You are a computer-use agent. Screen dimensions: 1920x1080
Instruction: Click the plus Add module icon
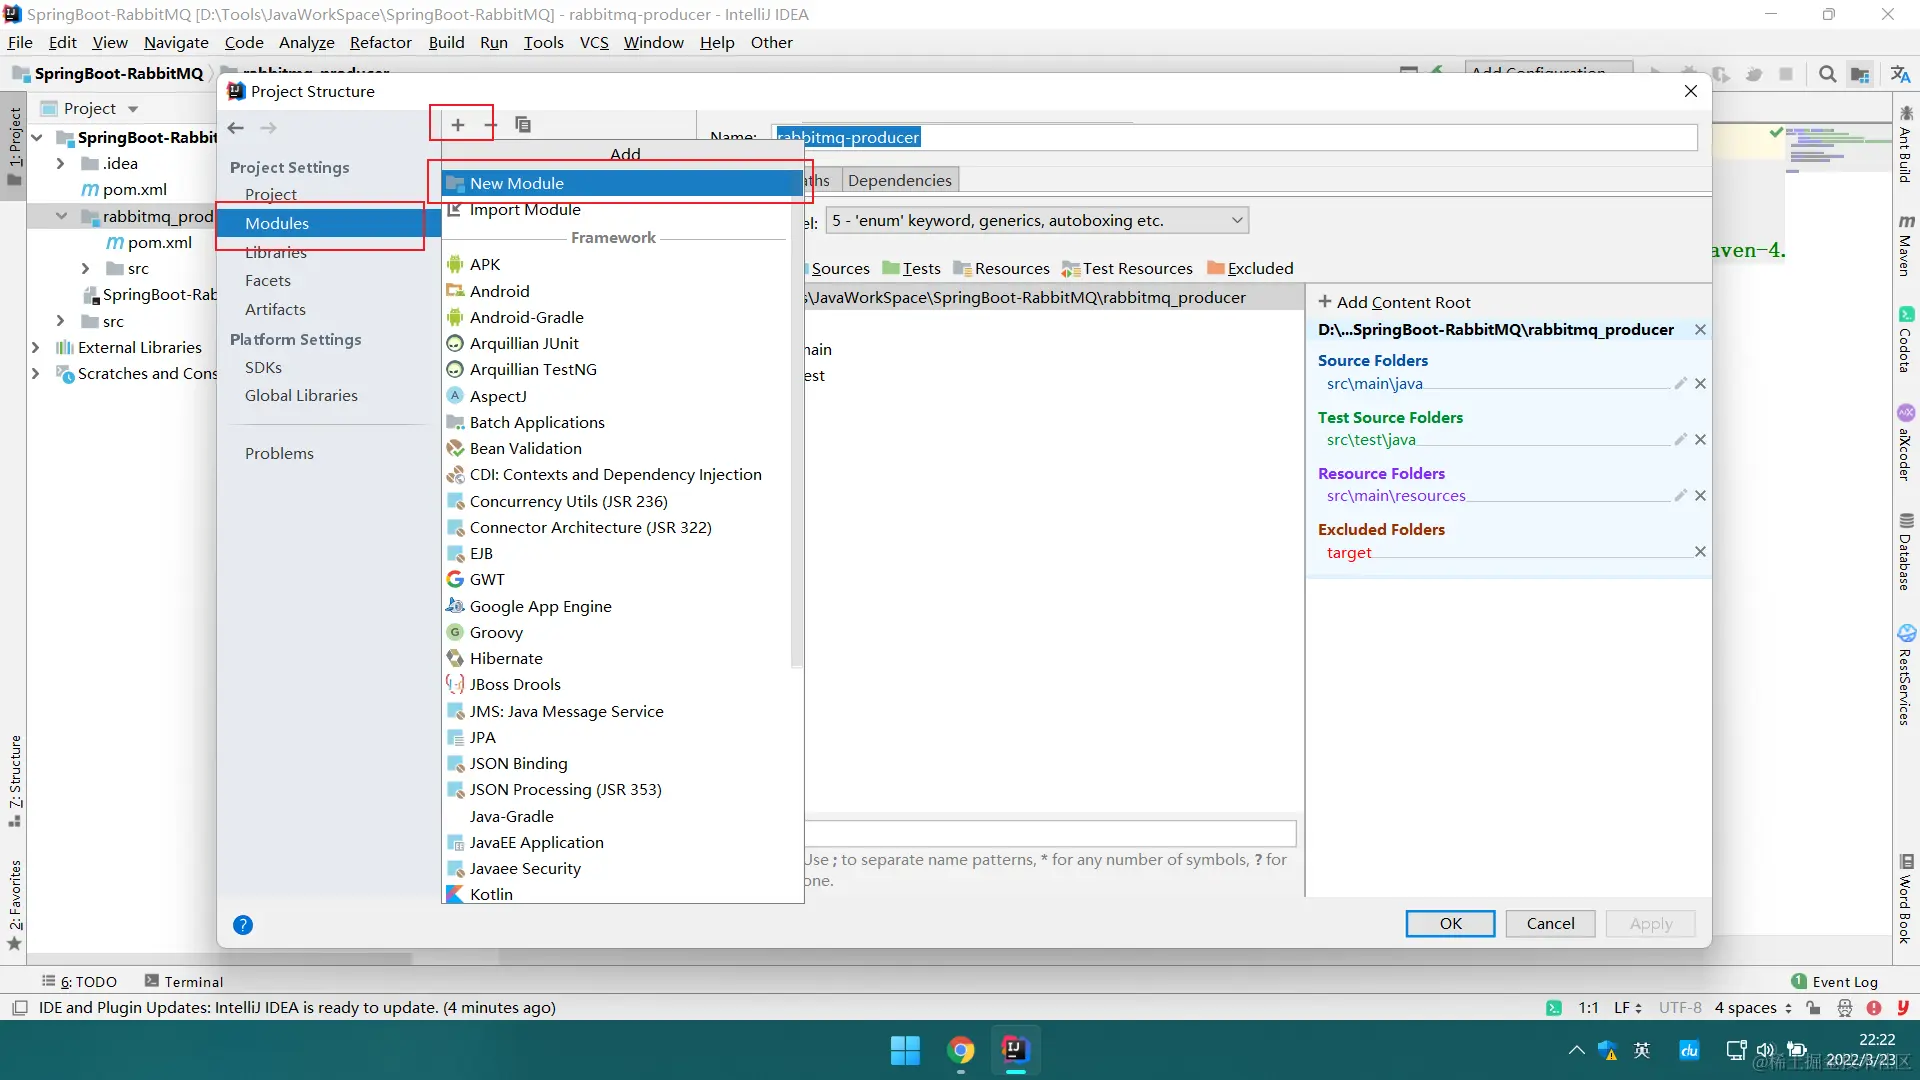point(458,125)
